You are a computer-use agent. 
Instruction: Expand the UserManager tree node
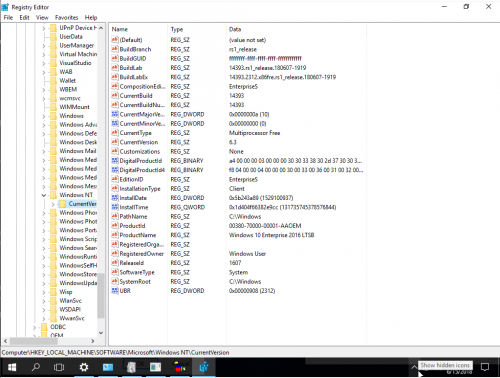point(44,45)
